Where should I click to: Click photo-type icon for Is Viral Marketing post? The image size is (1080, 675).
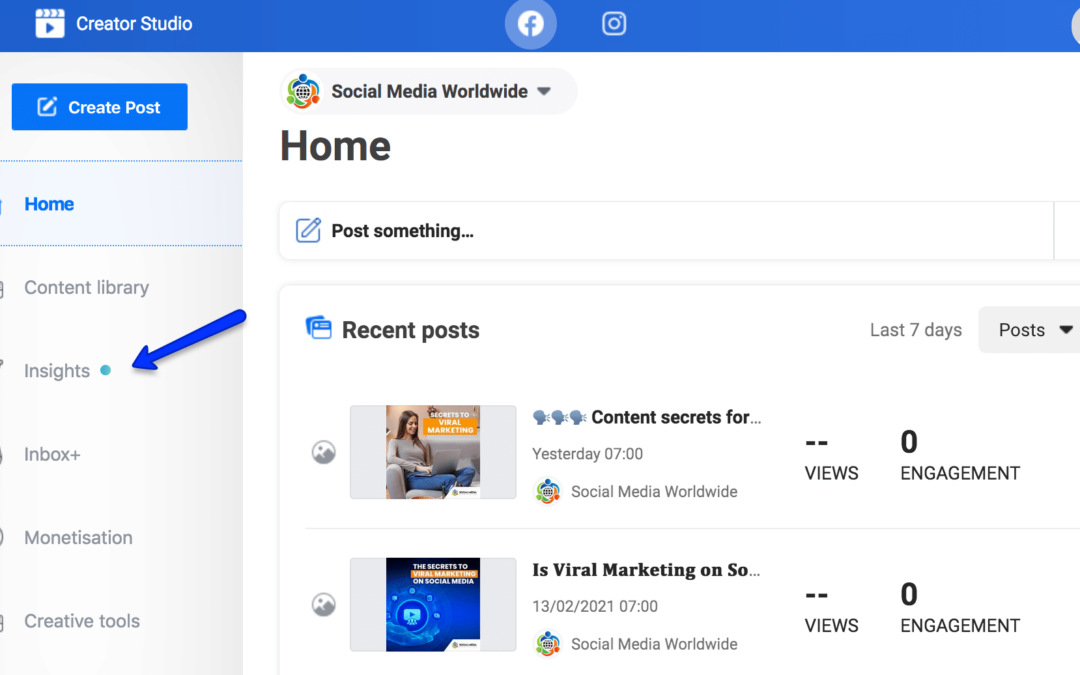(x=323, y=604)
